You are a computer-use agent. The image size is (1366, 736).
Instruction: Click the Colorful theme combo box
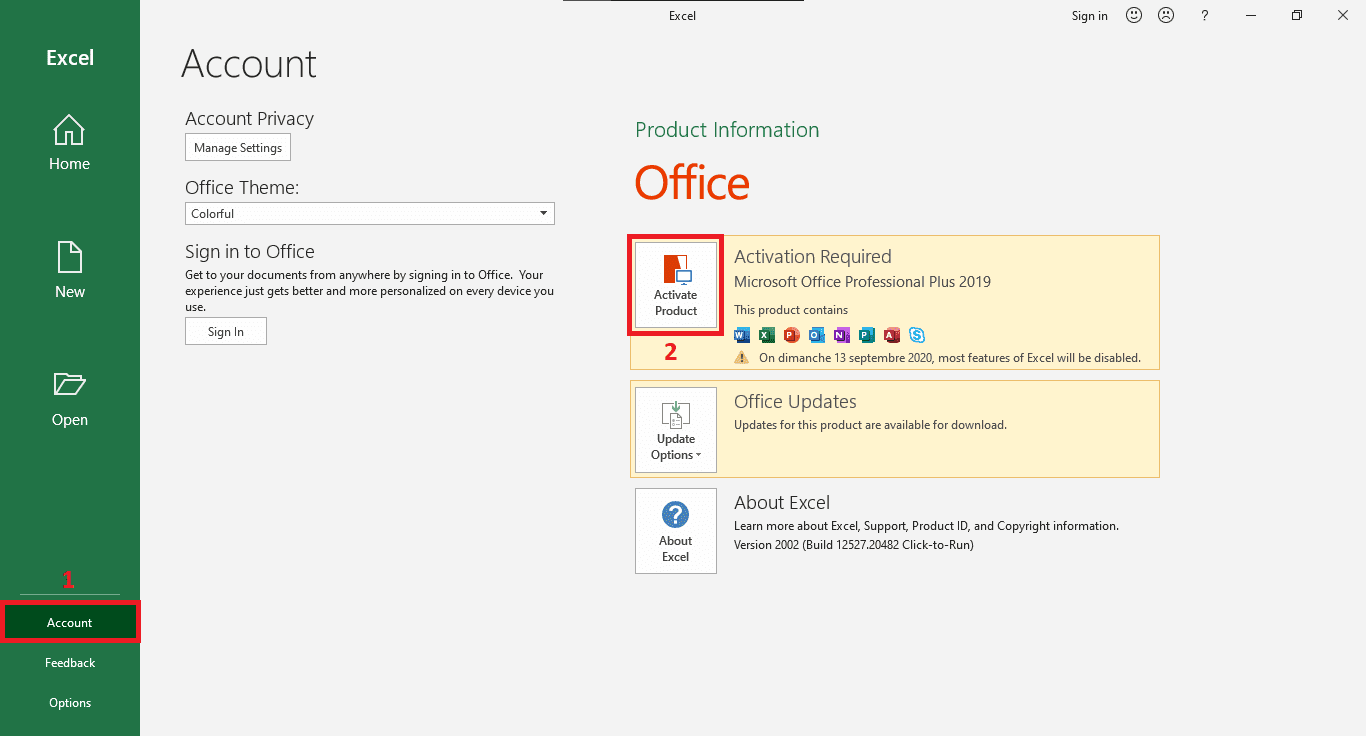(360, 213)
